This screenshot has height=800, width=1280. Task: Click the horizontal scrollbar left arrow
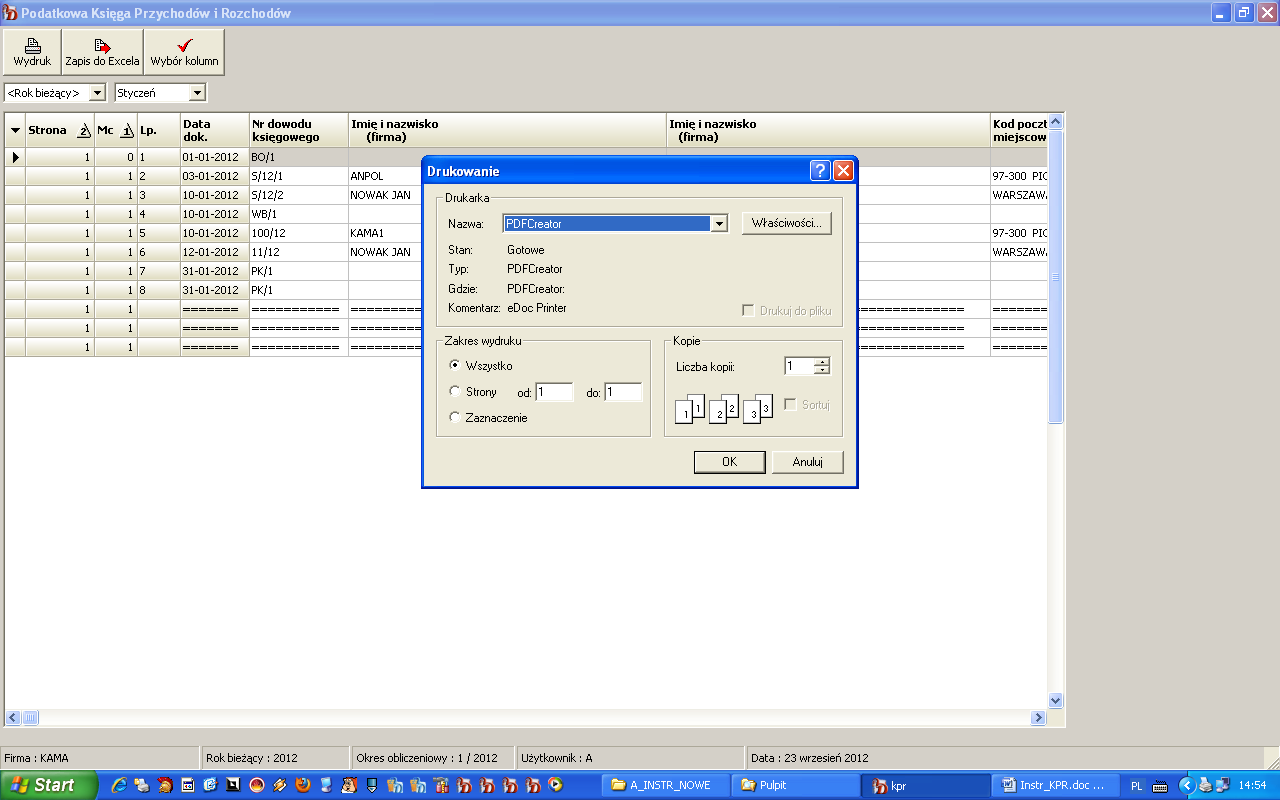pos(13,718)
